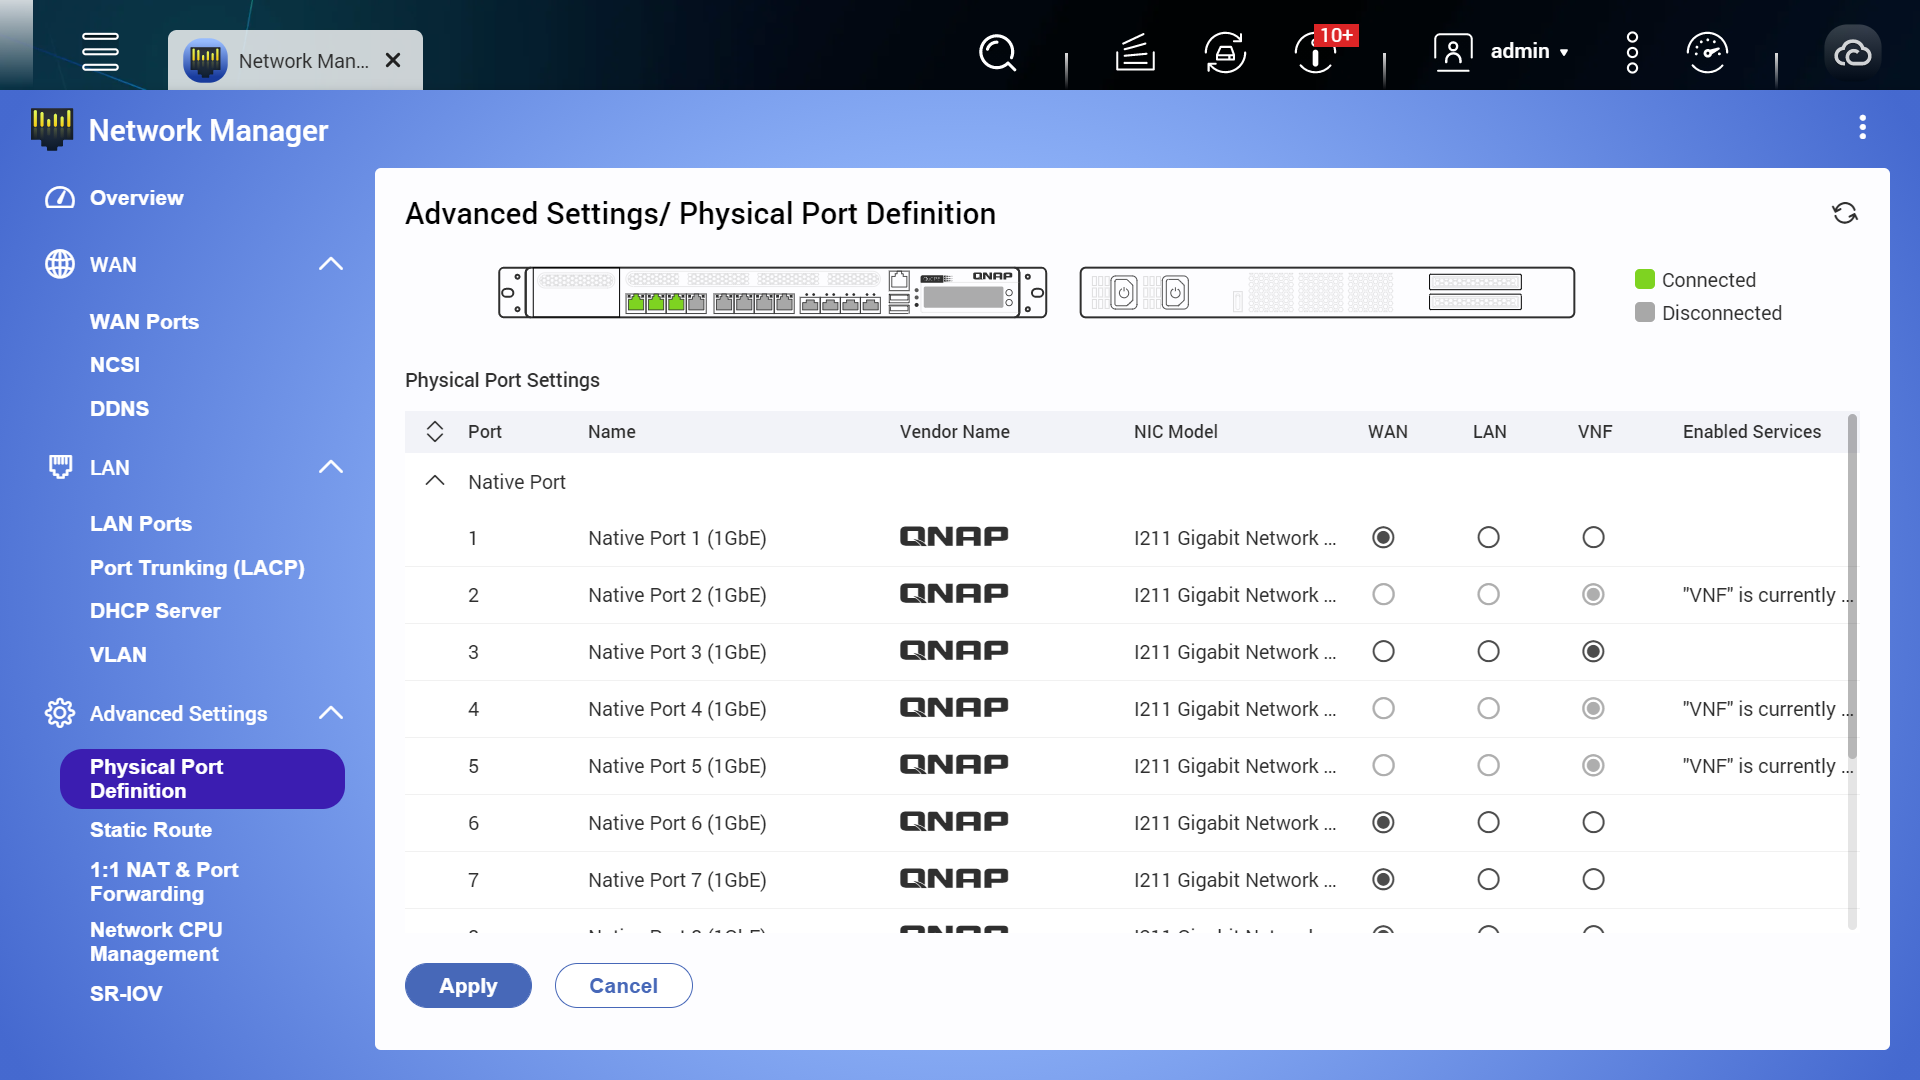Set Native Port 3 to WAN

1383,652
